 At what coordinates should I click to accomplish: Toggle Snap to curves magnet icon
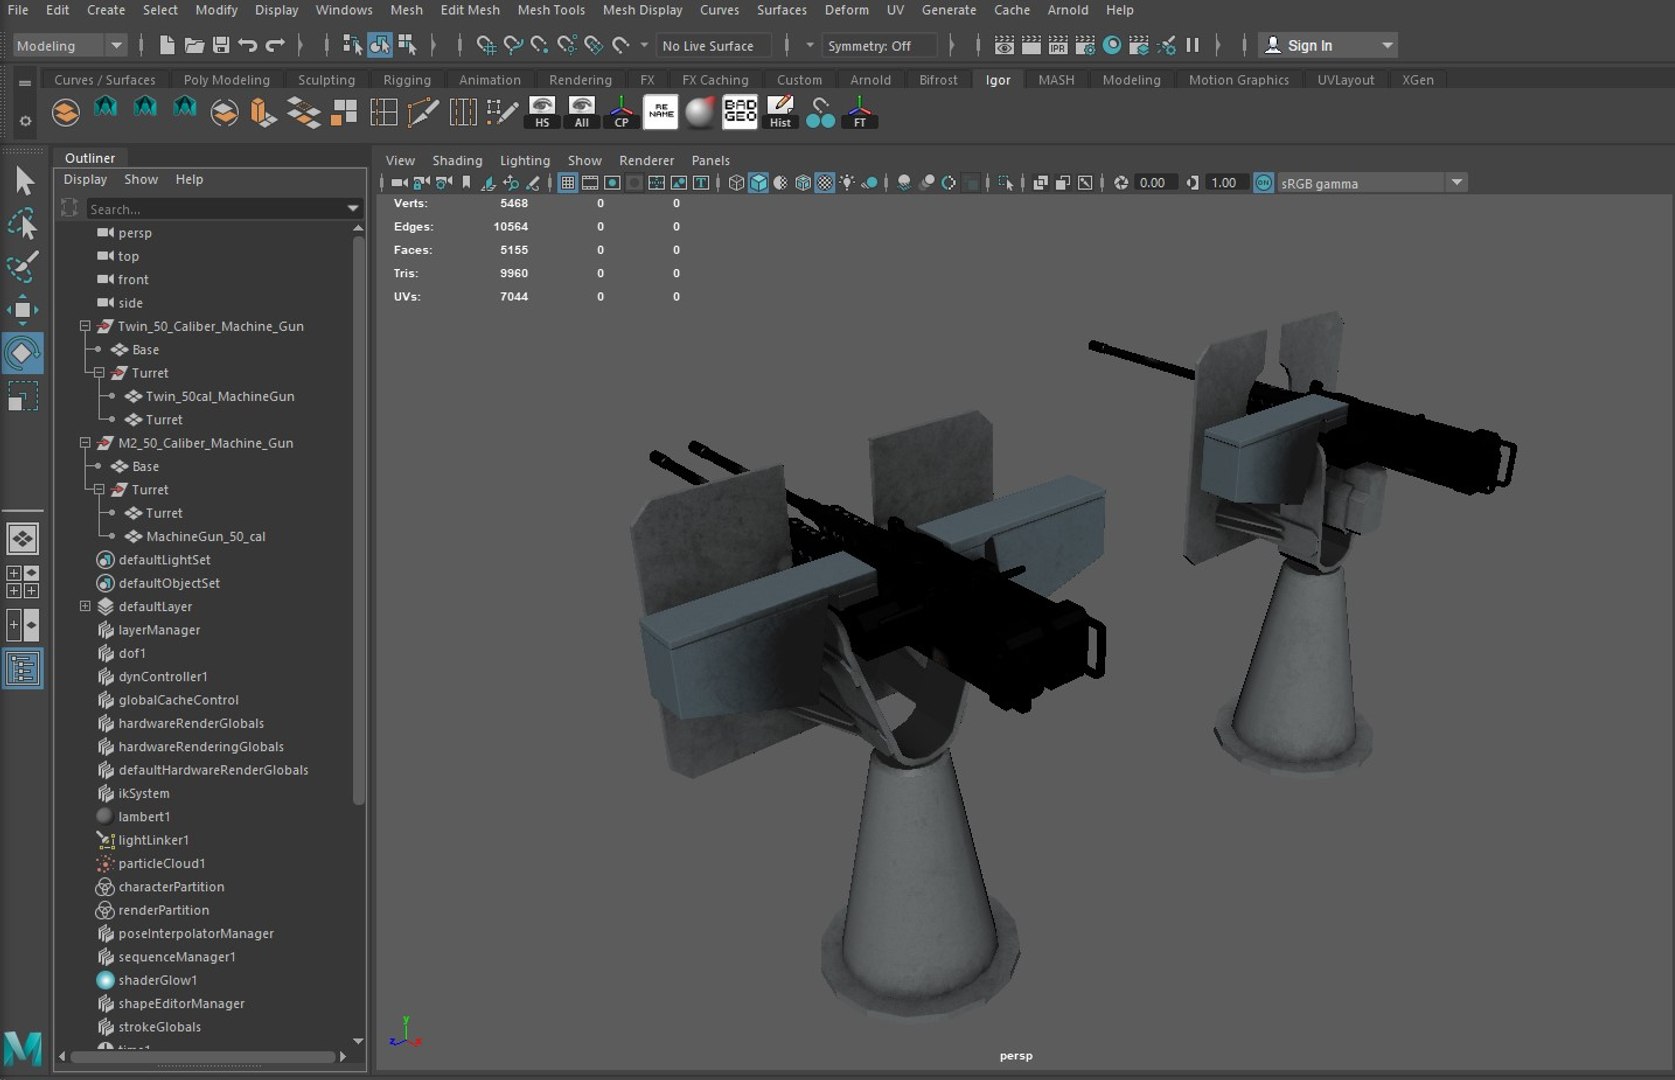pos(513,45)
